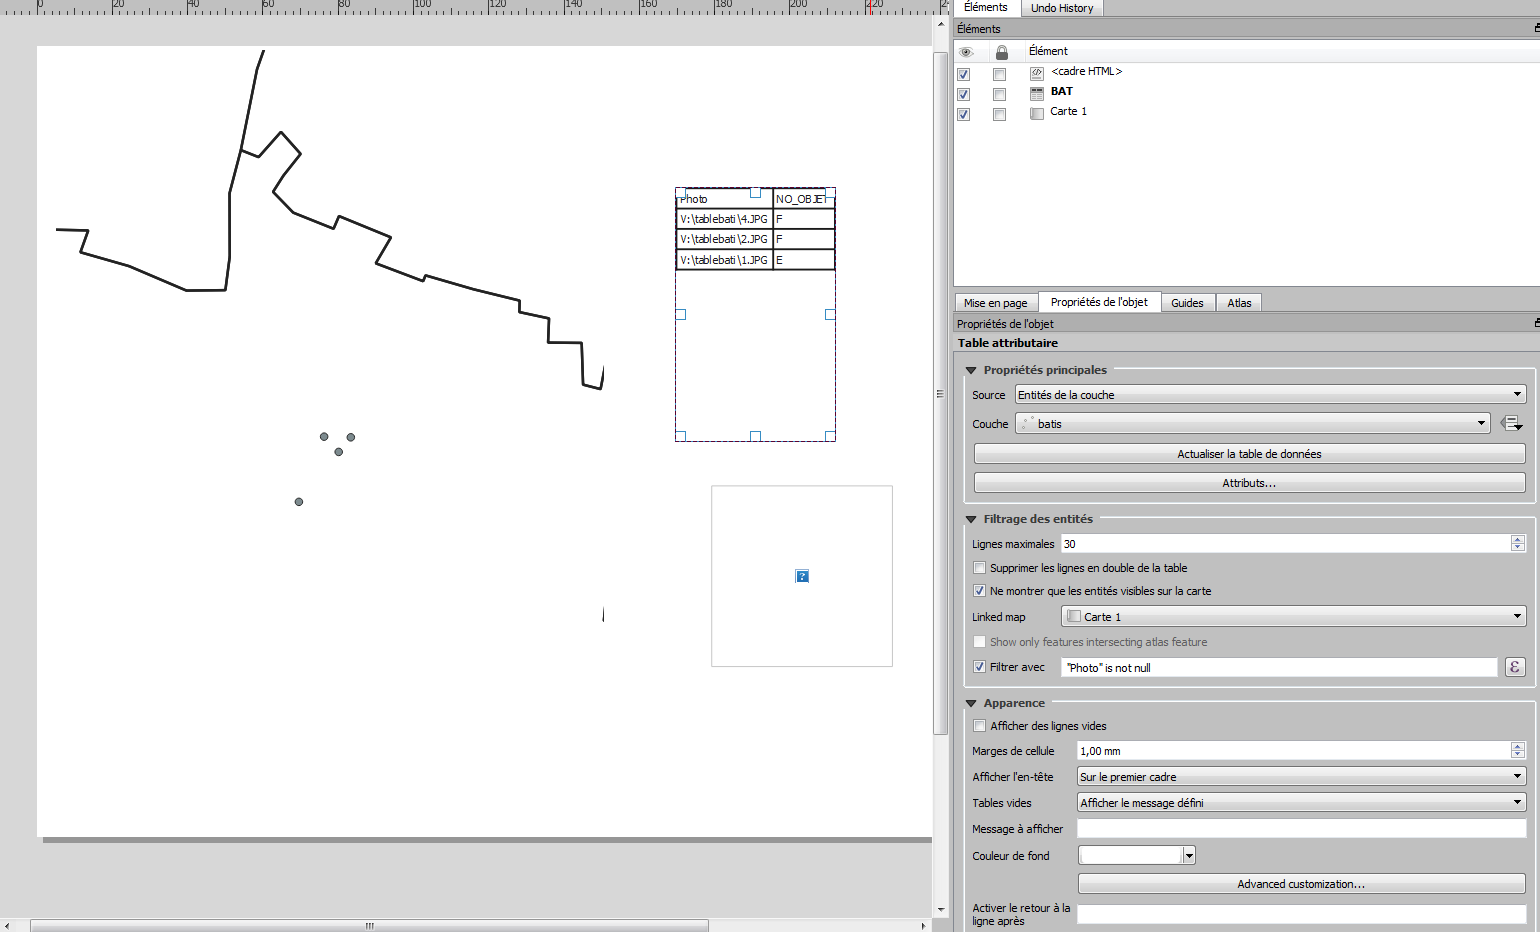
Task: Click the Élément column header
Action: click(x=1048, y=52)
